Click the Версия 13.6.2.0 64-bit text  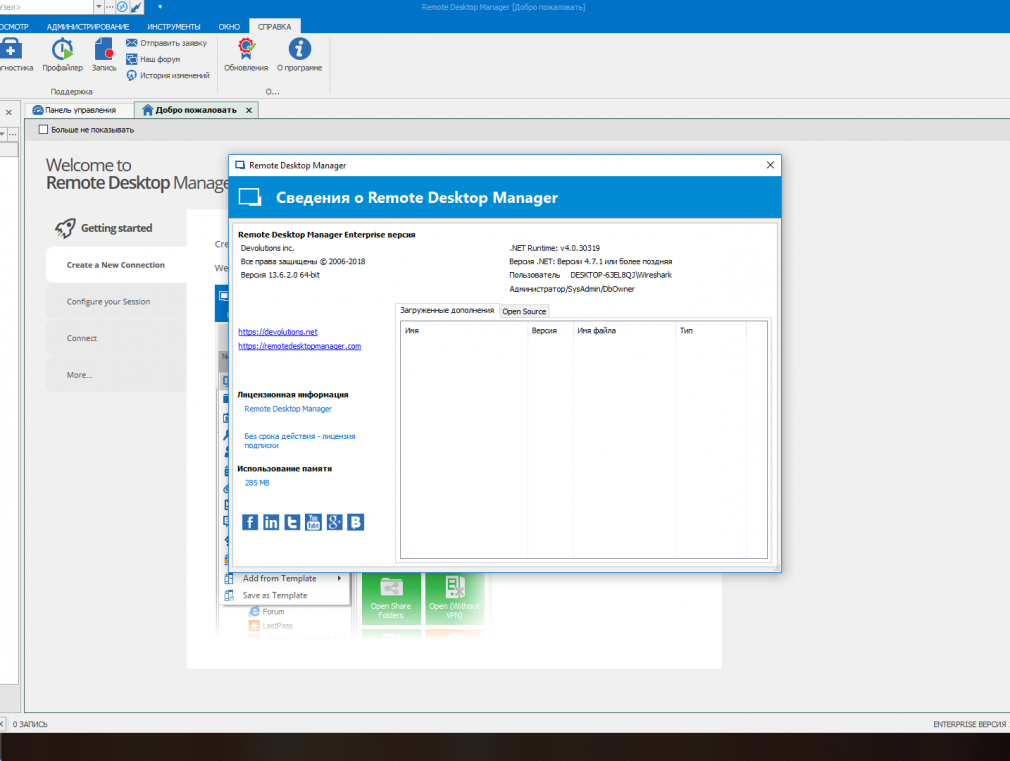pos(280,275)
